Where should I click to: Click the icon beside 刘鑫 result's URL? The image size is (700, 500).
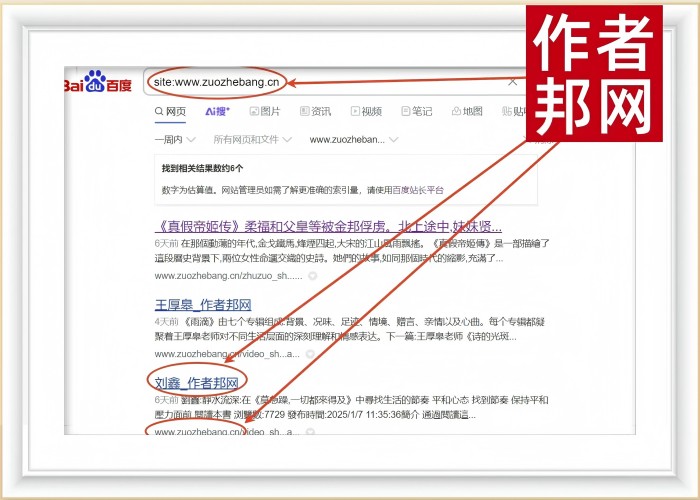click(x=312, y=432)
